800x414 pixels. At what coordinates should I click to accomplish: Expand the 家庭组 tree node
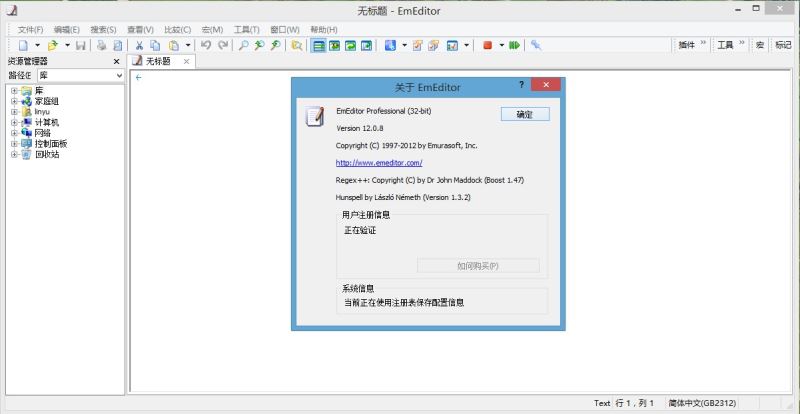point(14,101)
